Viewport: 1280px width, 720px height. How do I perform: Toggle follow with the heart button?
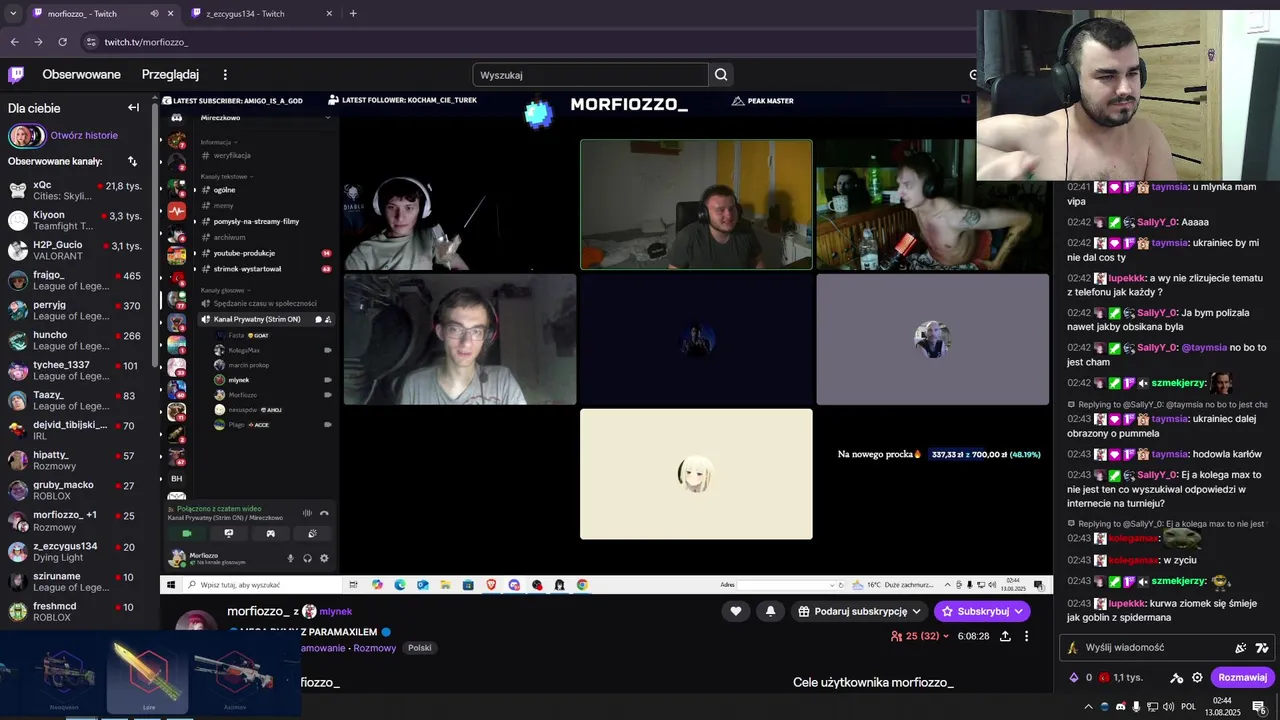[736, 611]
